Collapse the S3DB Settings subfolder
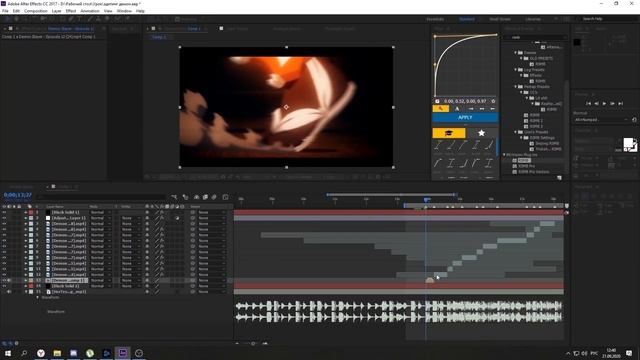The image size is (640, 360). 521,138
